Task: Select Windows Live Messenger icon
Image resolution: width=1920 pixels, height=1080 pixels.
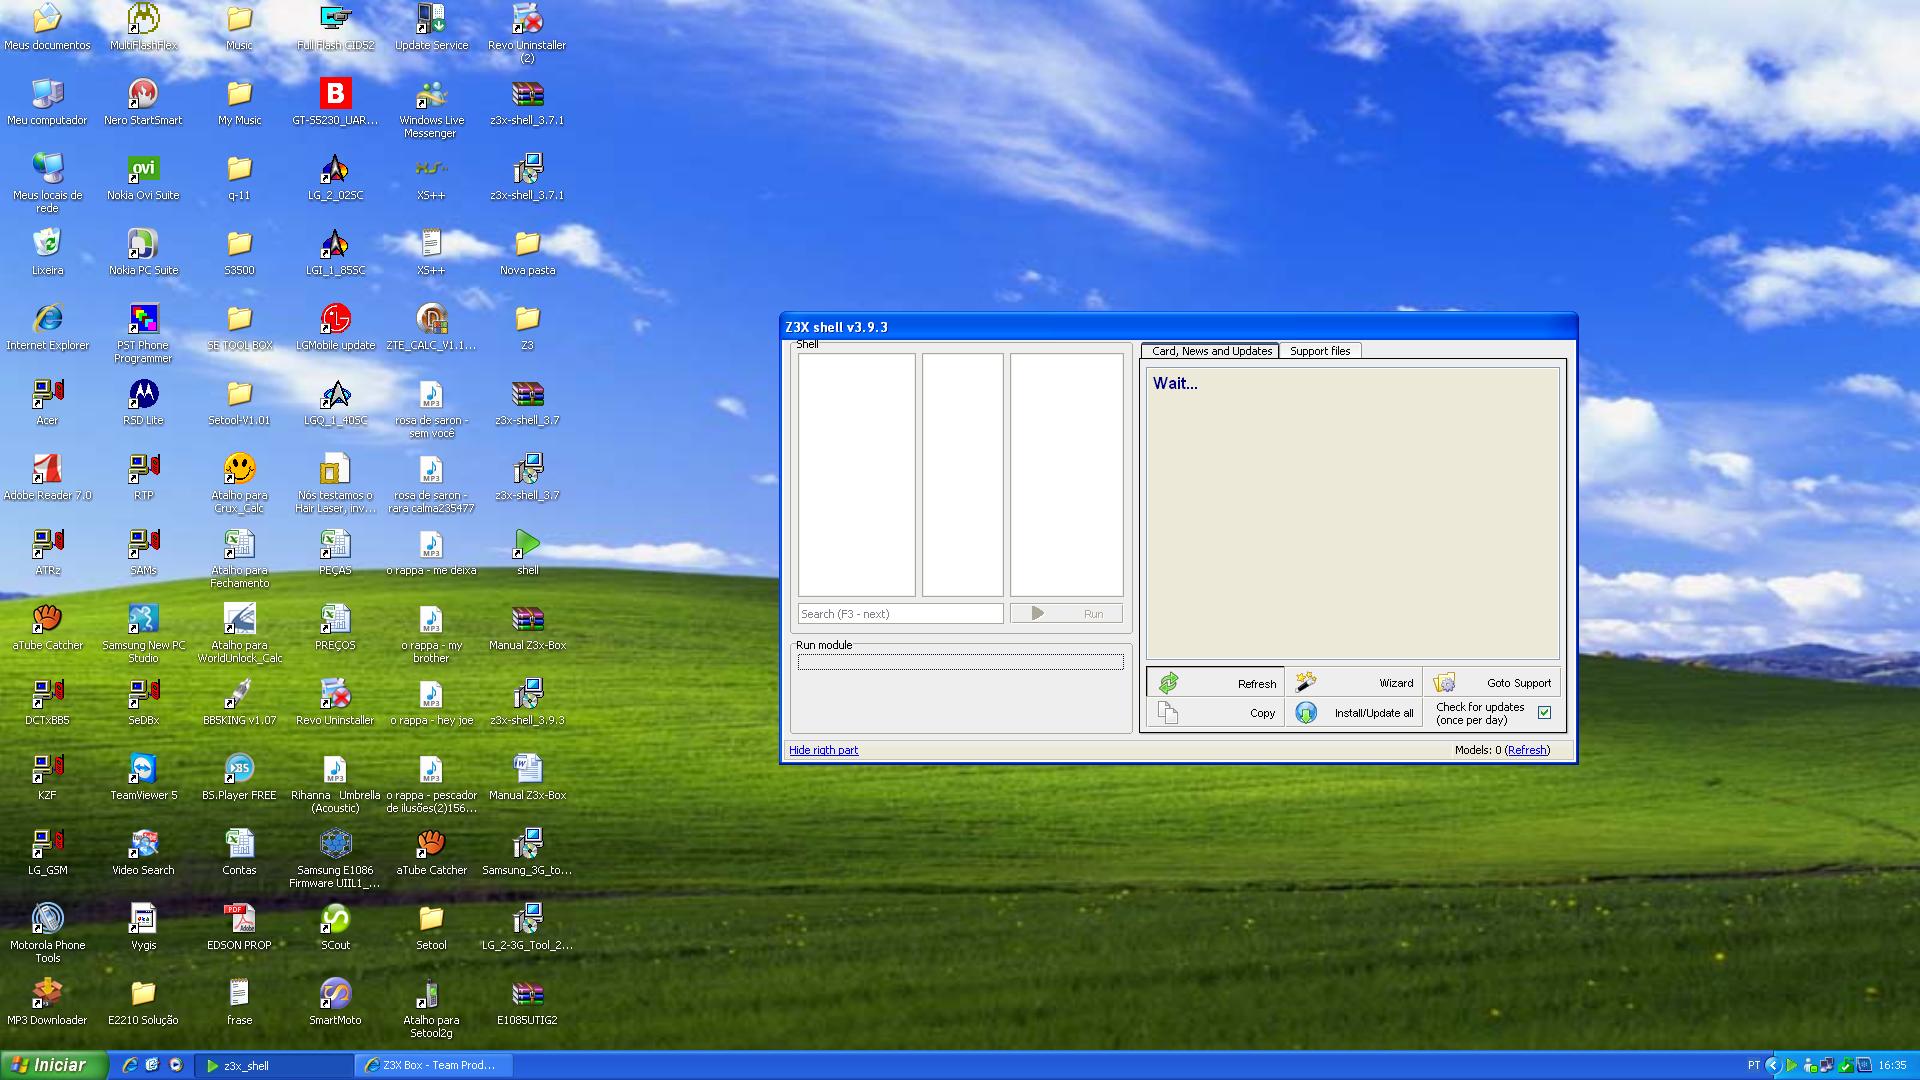Action: 431,108
